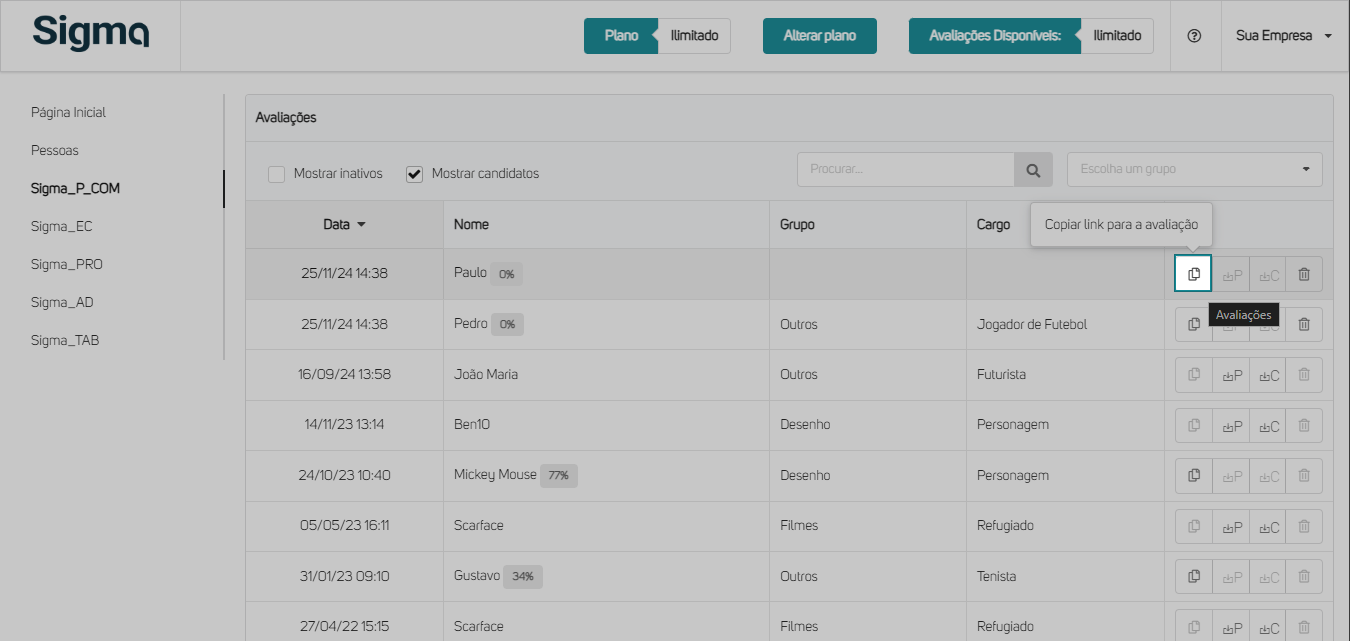Viewport: 1350px width, 641px height.
Task: Copy the evaluation link for Mickey Mouse
Action: (1193, 476)
